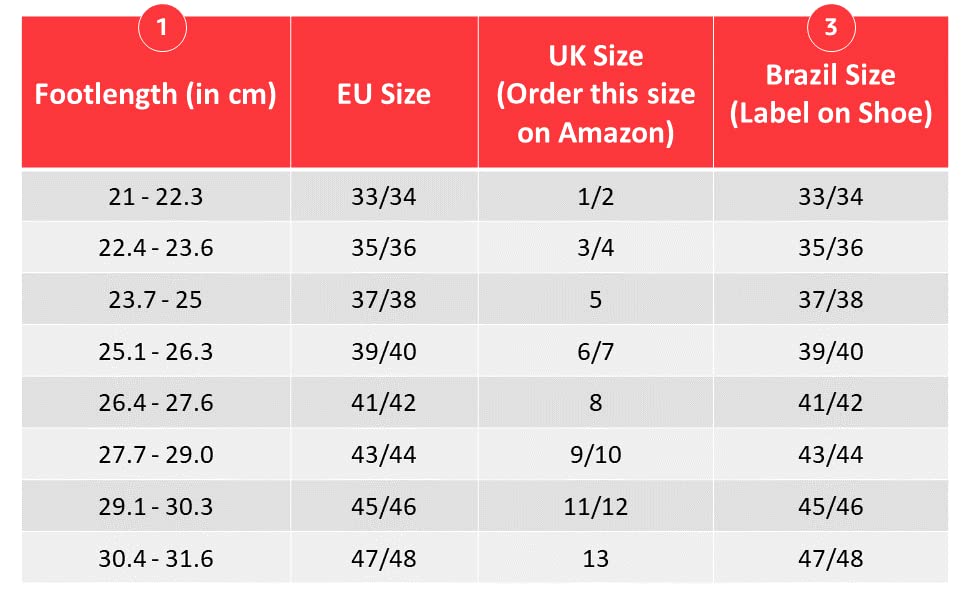Click the 30.4 - 31.6 footlength cell
The height and width of the screenshot is (600, 970).
click(156, 559)
